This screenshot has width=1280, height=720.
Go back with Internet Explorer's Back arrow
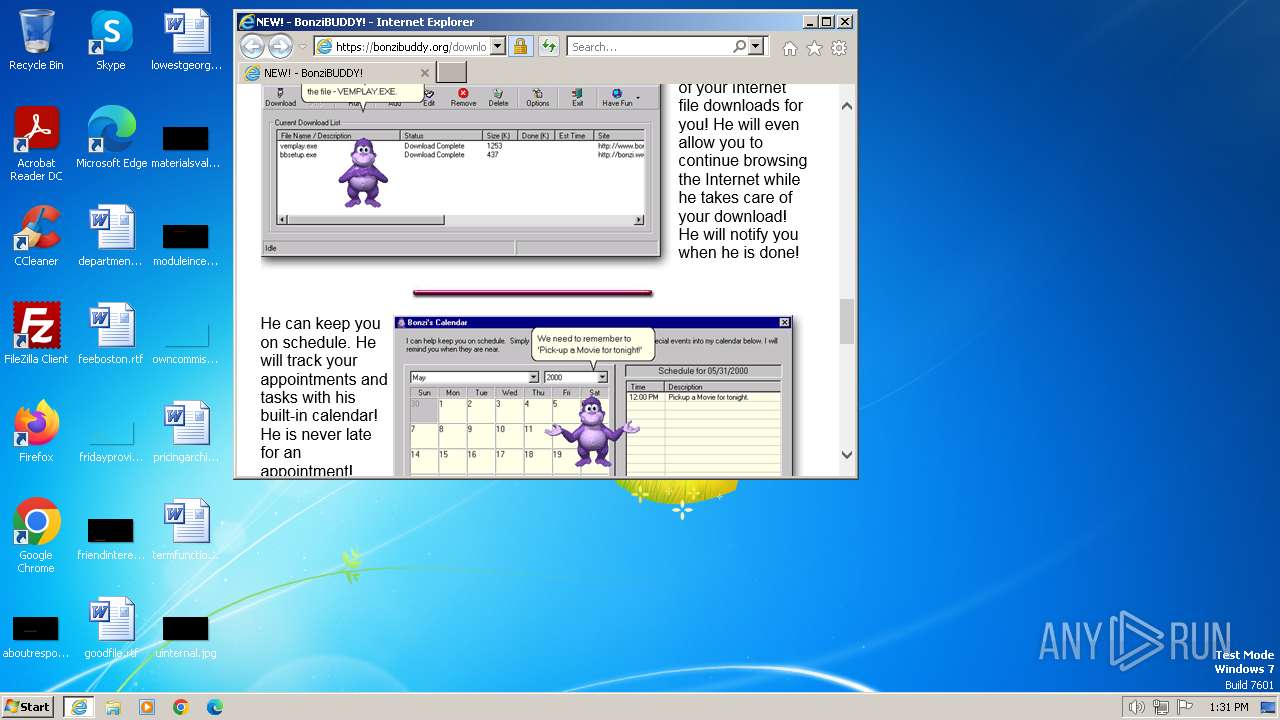tap(252, 46)
